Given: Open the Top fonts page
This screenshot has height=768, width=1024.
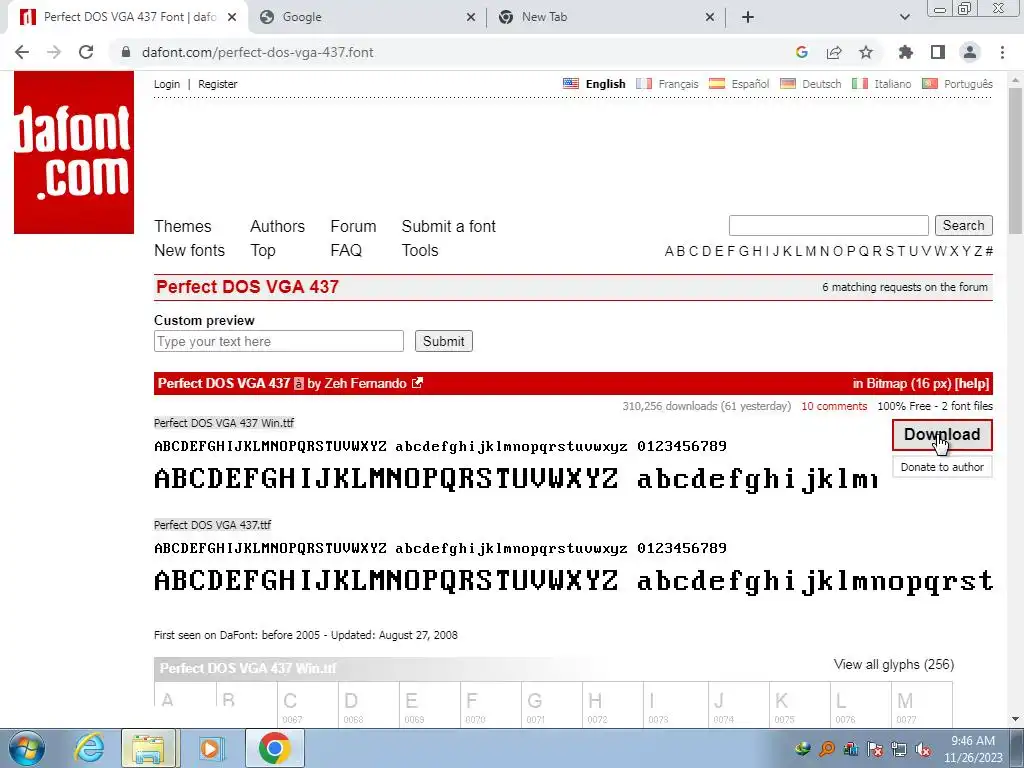Looking at the screenshot, I should [263, 250].
